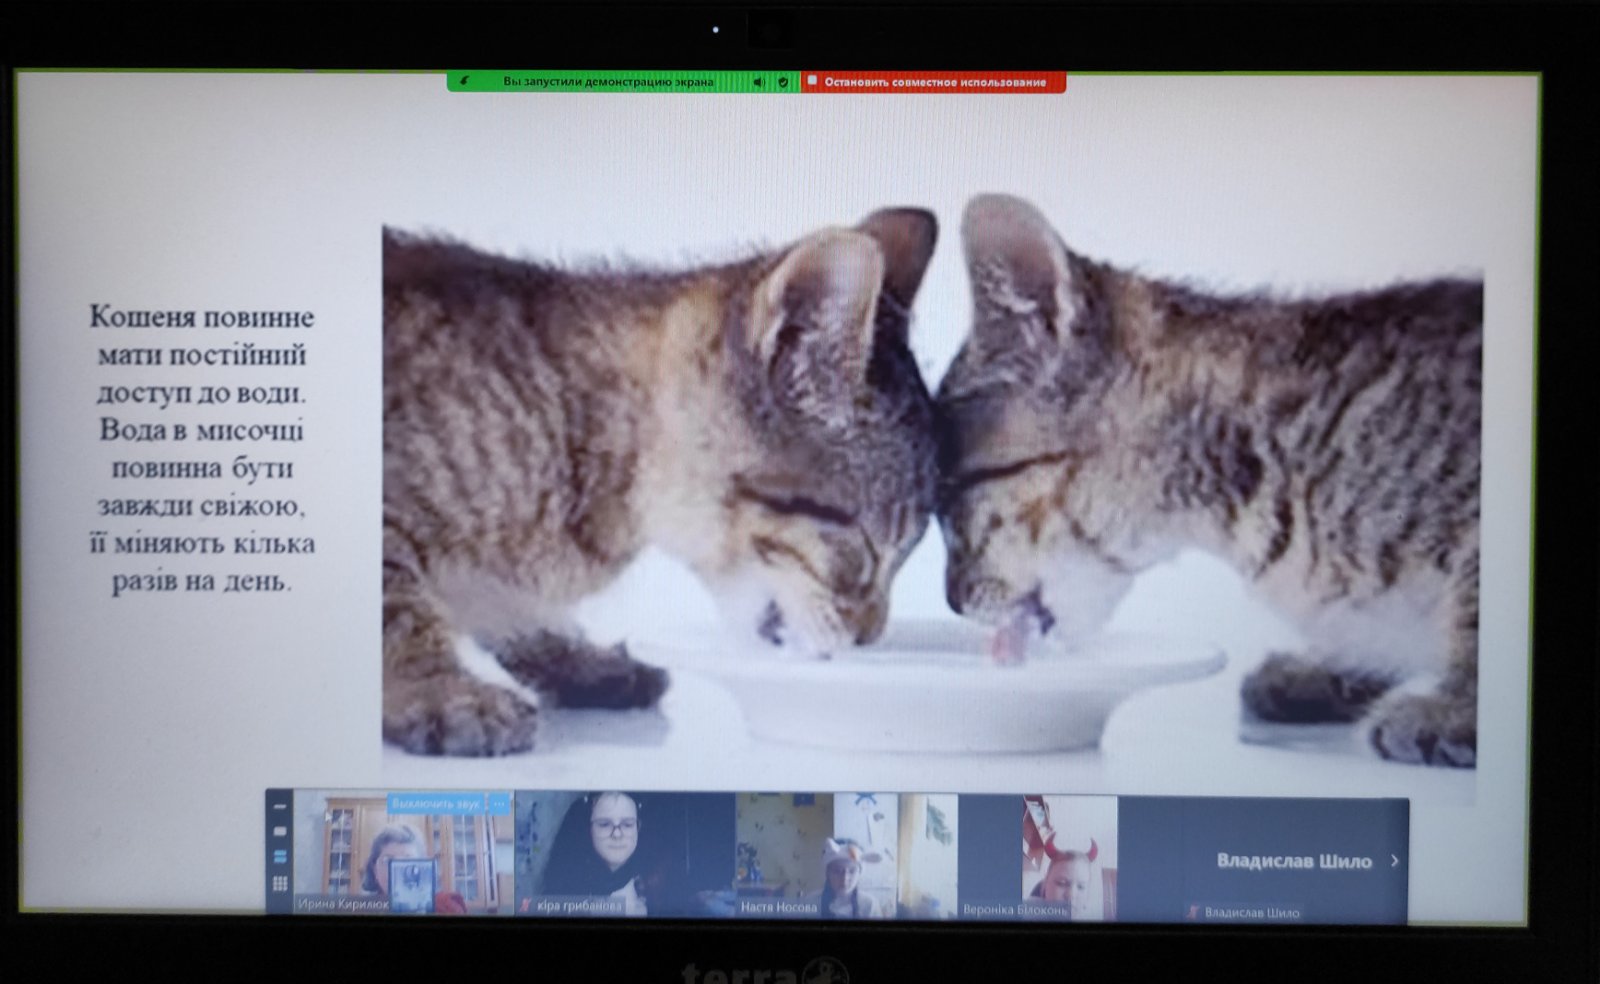
Task: Click muted mic icon beside small Владислав Шило label
Action: coord(1192,912)
